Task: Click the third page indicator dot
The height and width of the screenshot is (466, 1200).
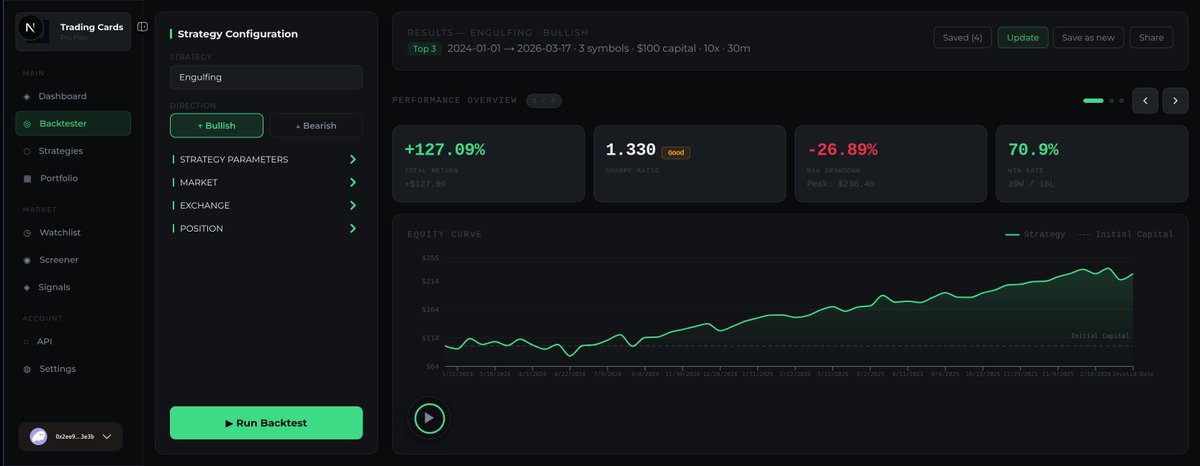Action: coord(1122,101)
